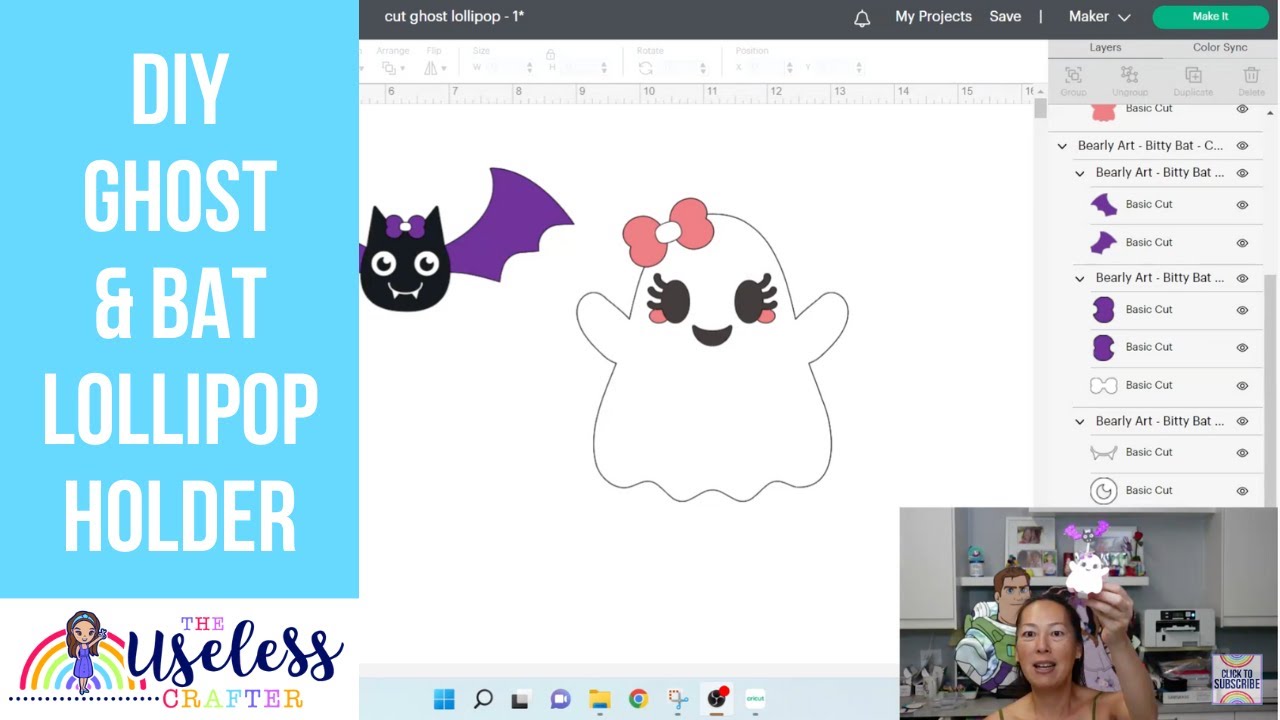Viewport: 1280px width, 720px height.
Task: Select the black bat face on the canvas
Action: coord(404,260)
